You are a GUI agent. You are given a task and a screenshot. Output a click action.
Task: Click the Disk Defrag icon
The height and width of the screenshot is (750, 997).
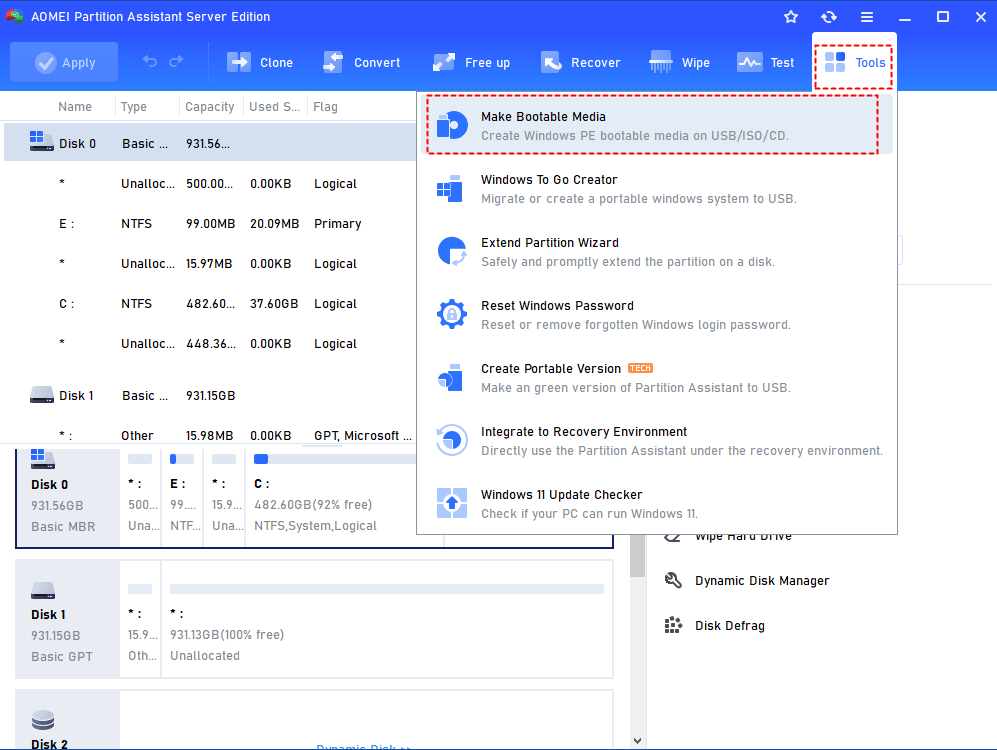673,625
